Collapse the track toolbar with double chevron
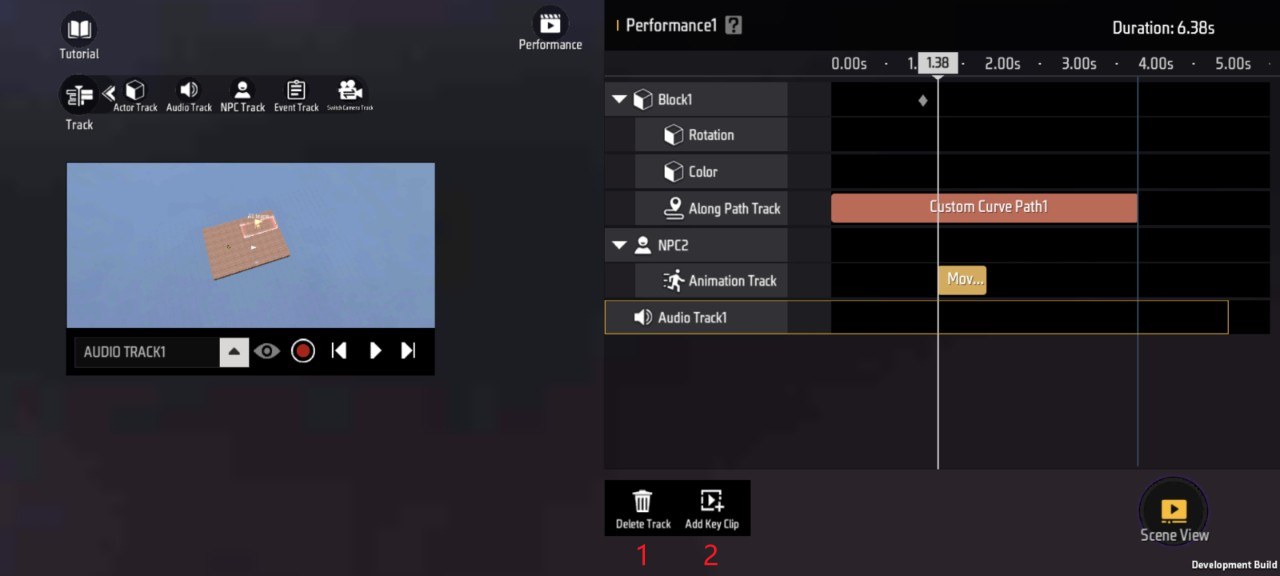 (109, 93)
